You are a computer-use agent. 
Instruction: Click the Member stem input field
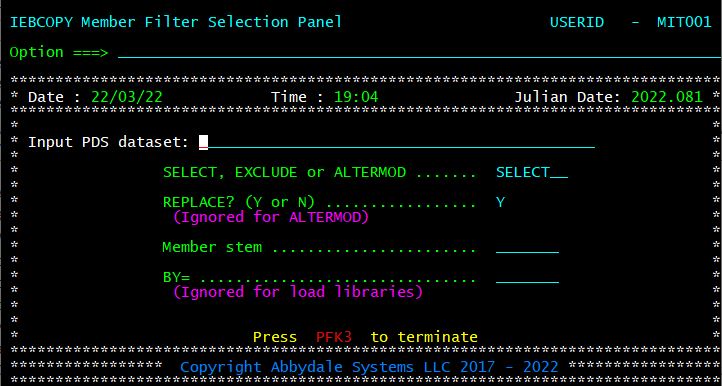[x=527, y=247]
